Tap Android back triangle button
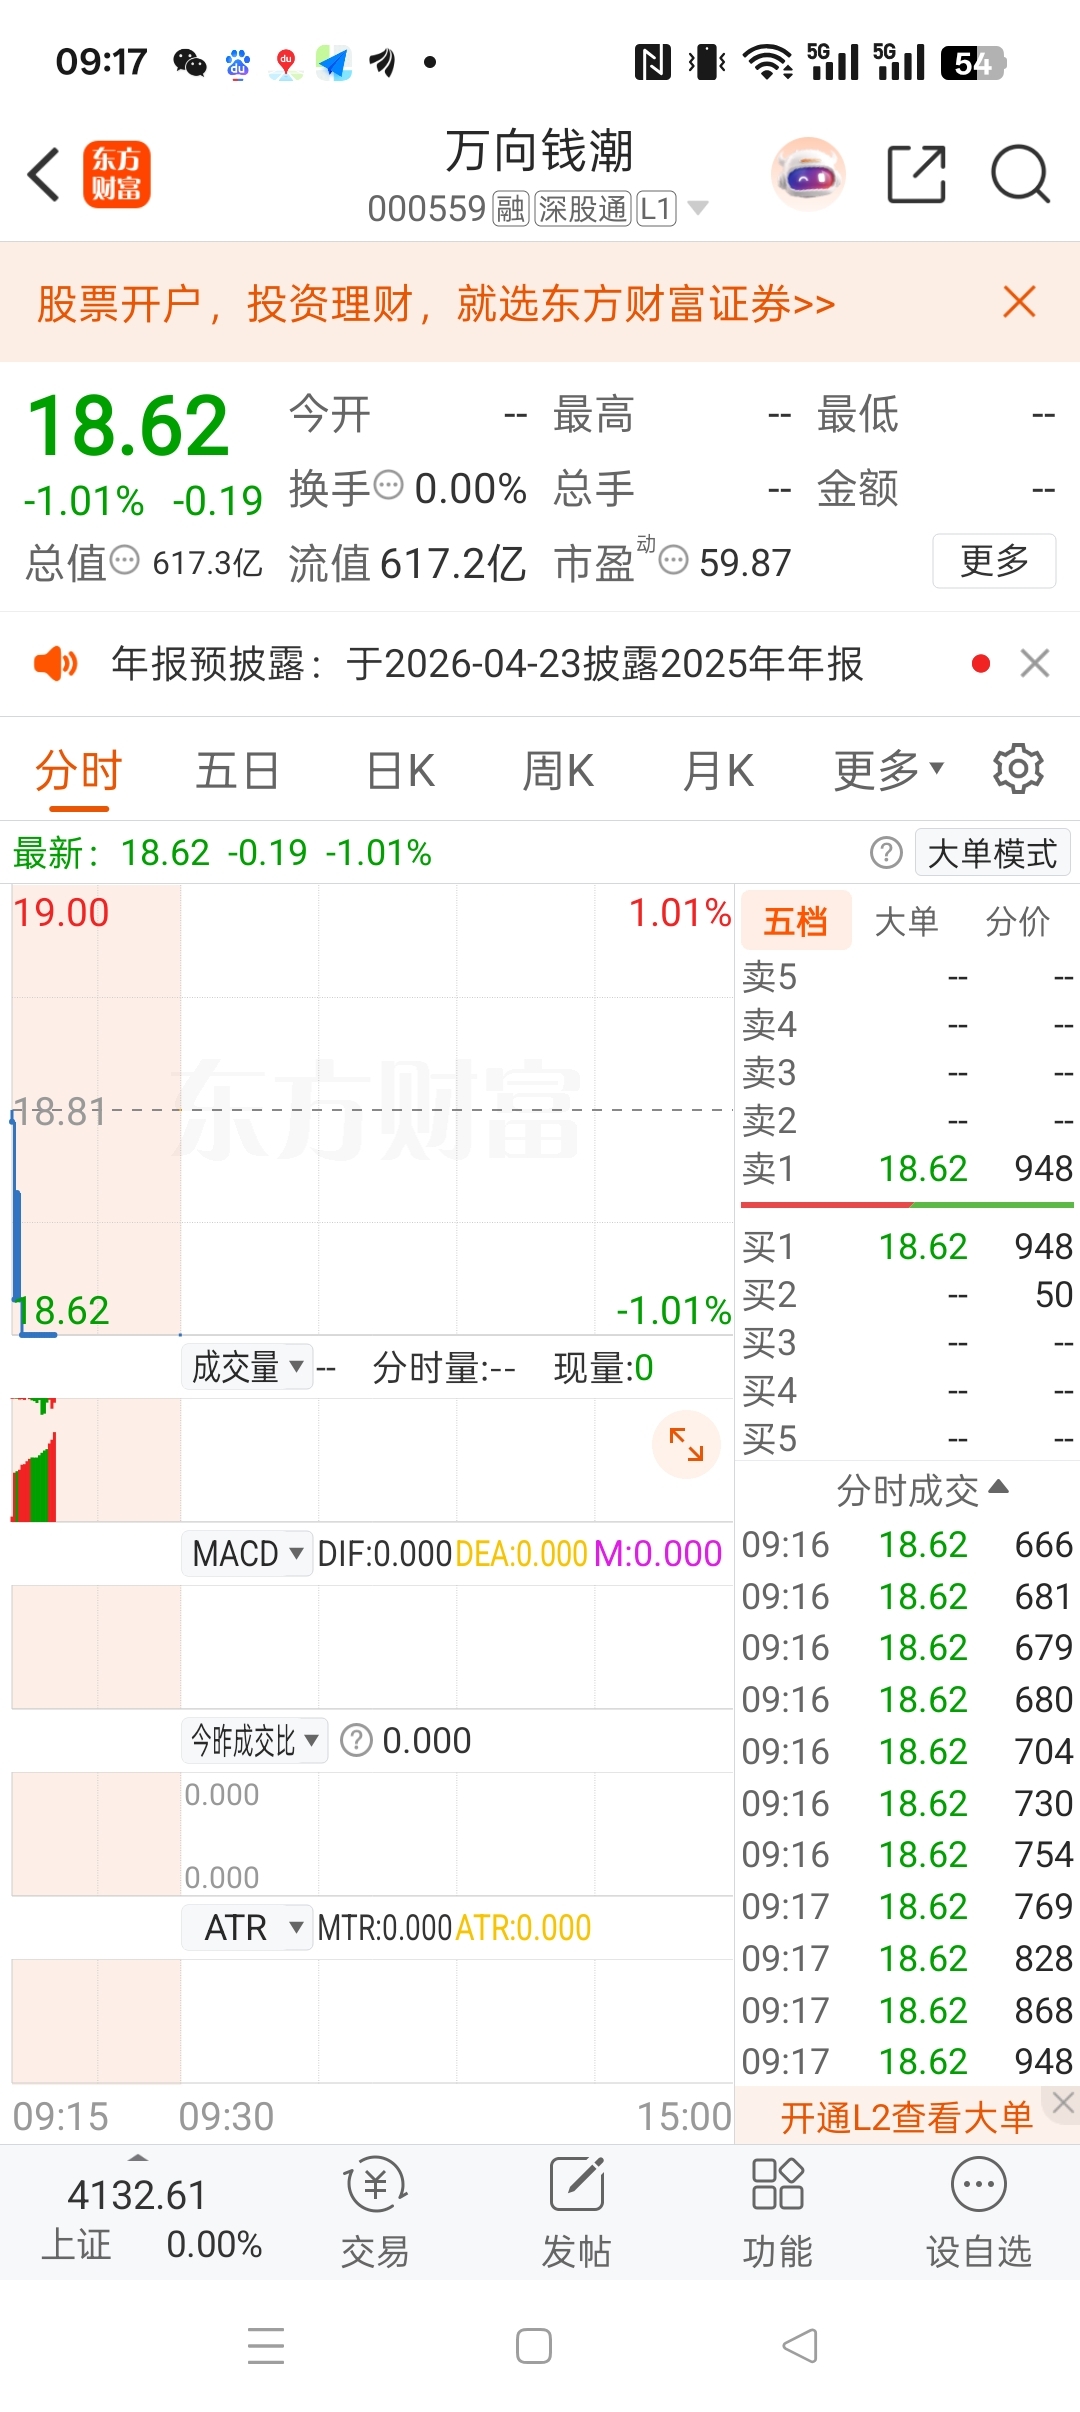Screen dimensions: 1080x2412 pyautogui.click(x=800, y=2345)
